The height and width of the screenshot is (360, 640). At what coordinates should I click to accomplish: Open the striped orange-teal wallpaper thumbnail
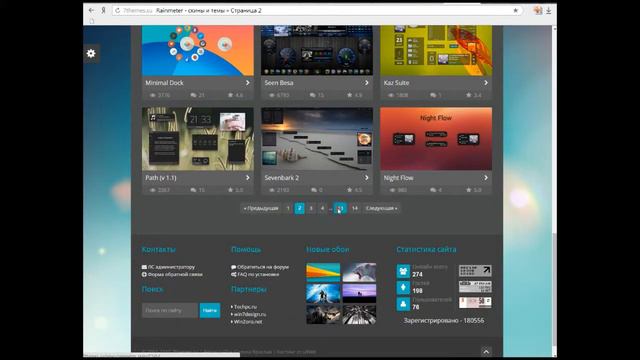click(323, 272)
